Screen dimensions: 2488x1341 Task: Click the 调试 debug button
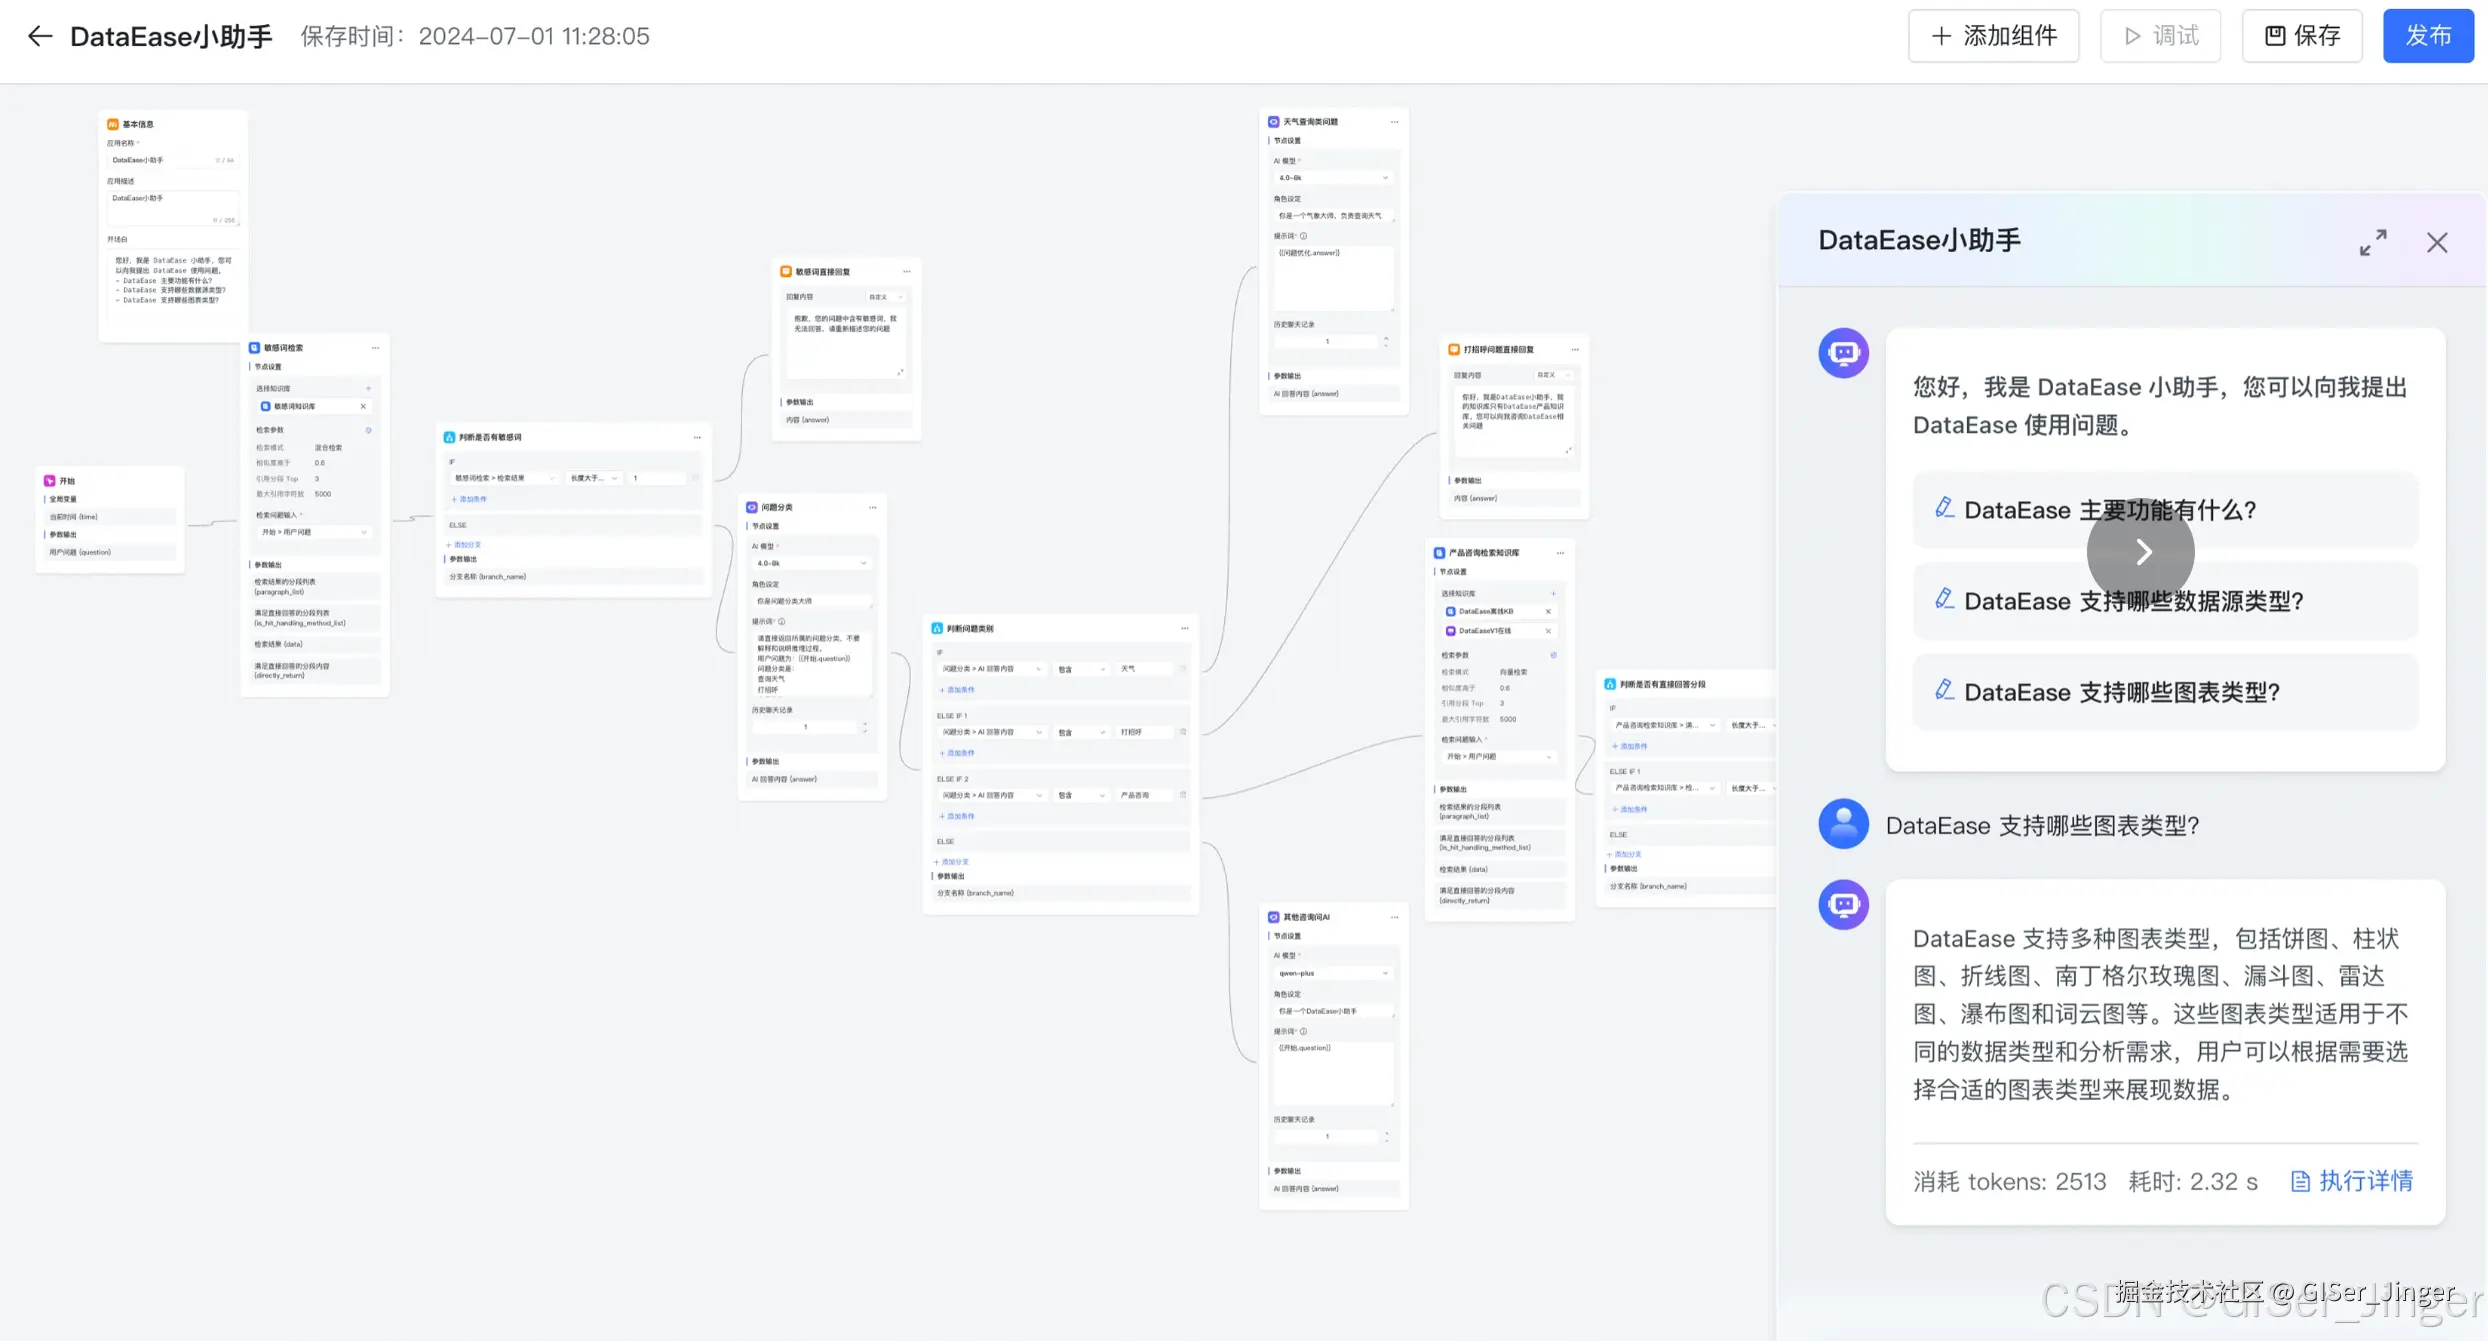[2160, 37]
